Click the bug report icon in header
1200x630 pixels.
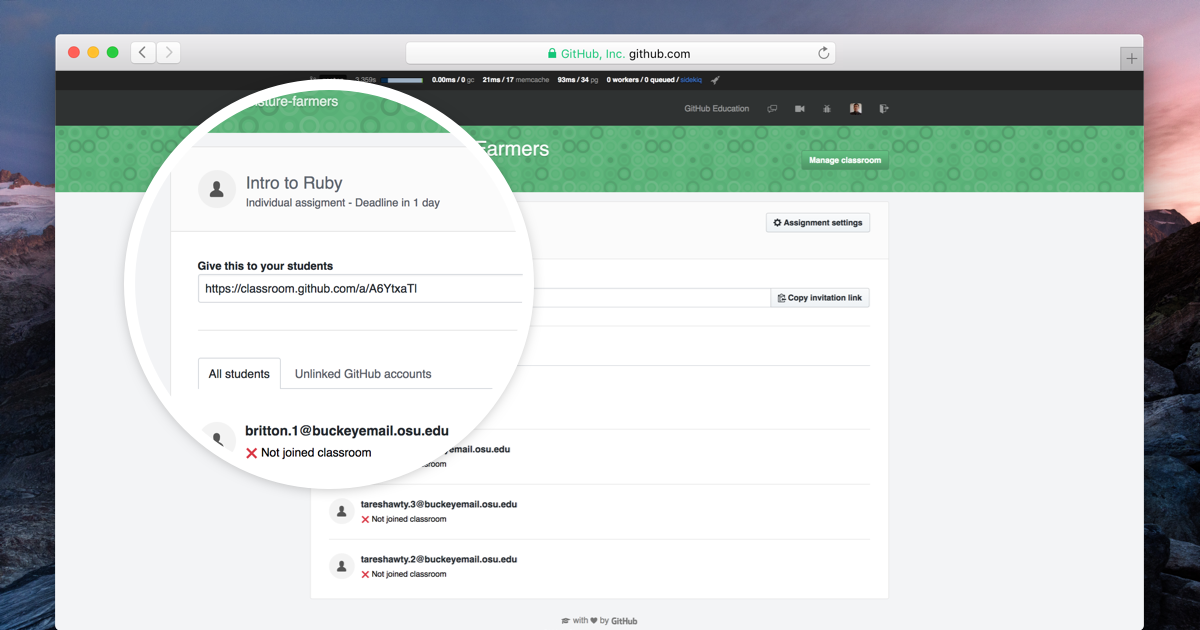click(x=827, y=109)
